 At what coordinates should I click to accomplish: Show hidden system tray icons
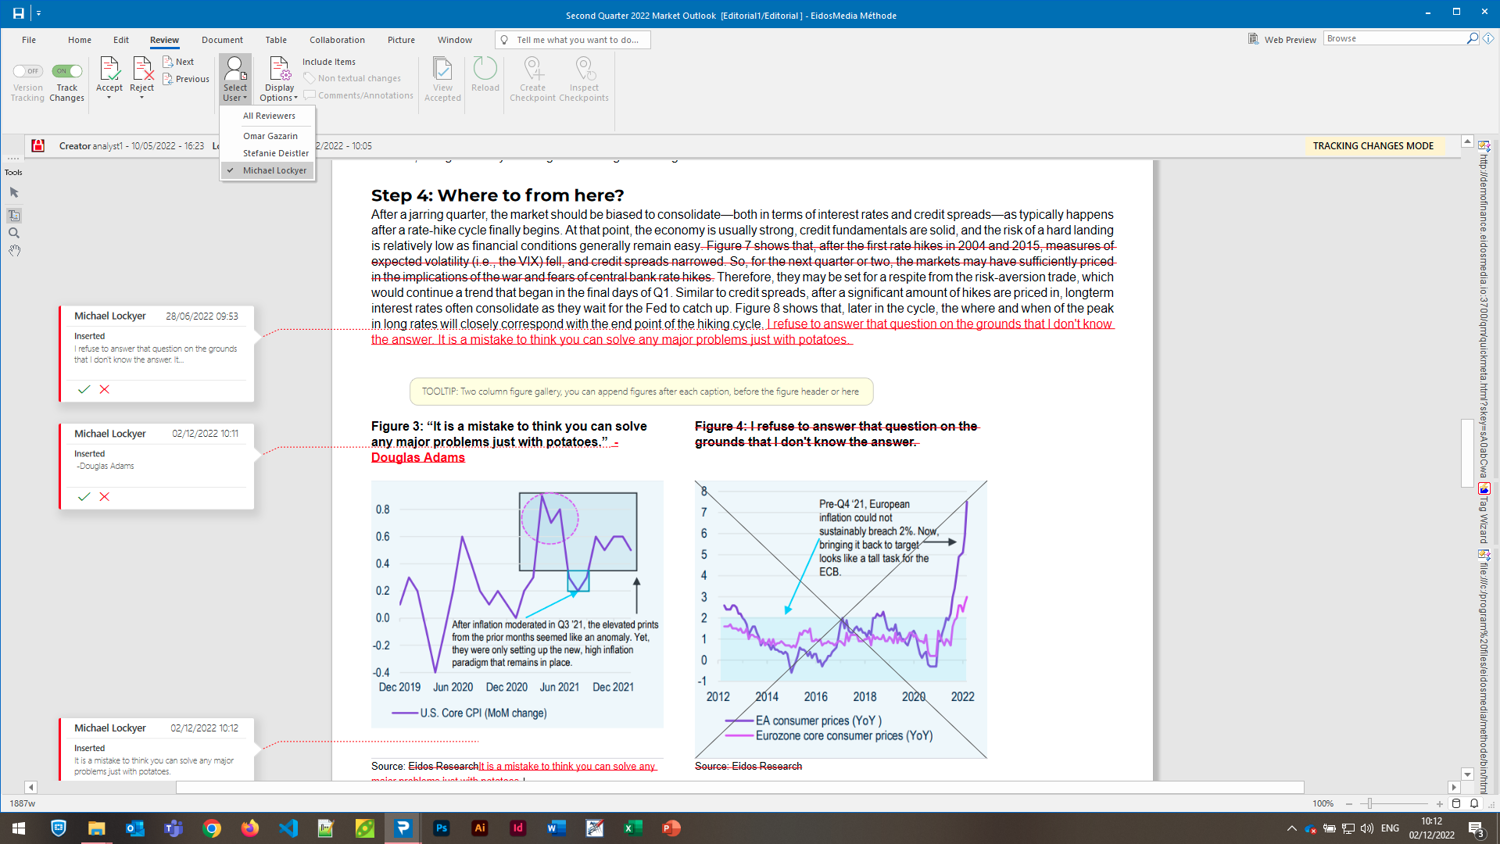(x=1291, y=828)
